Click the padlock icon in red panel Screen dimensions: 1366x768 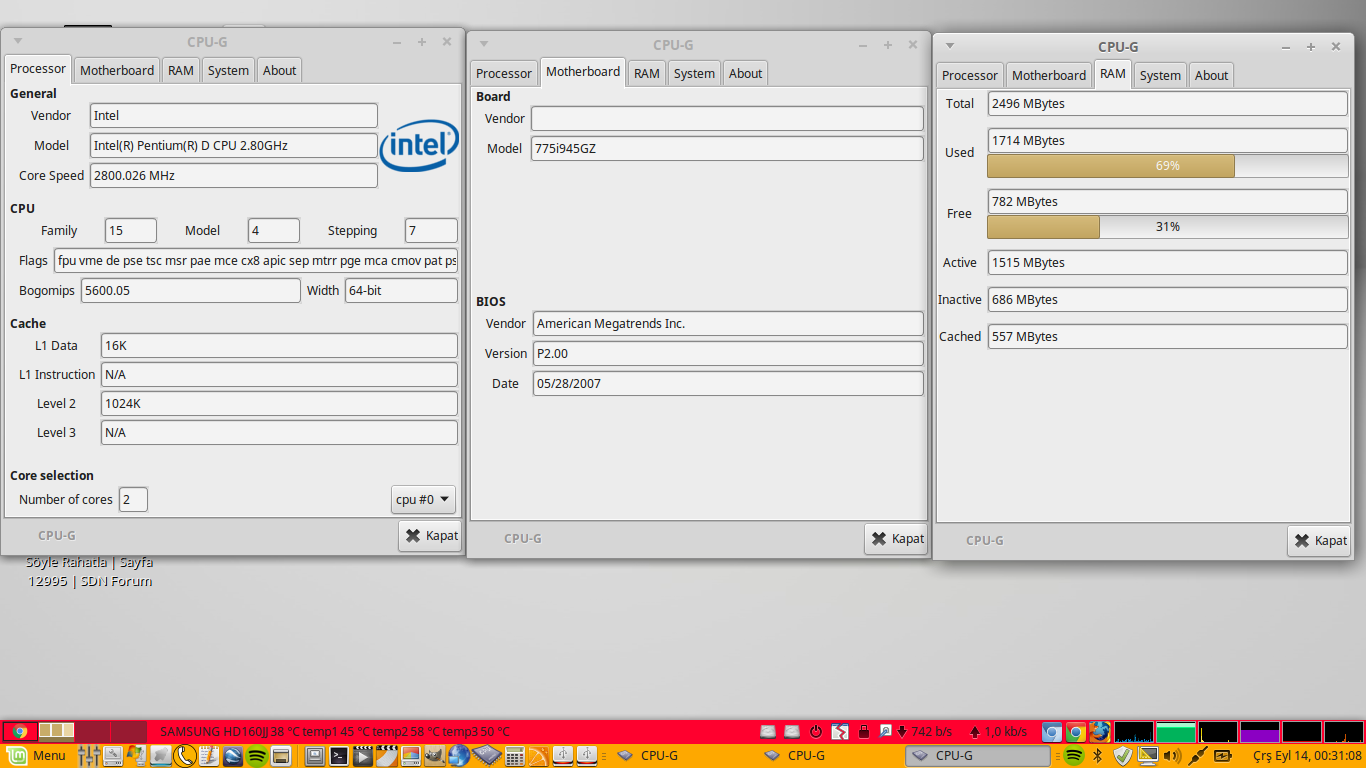(x=864, y=731)
